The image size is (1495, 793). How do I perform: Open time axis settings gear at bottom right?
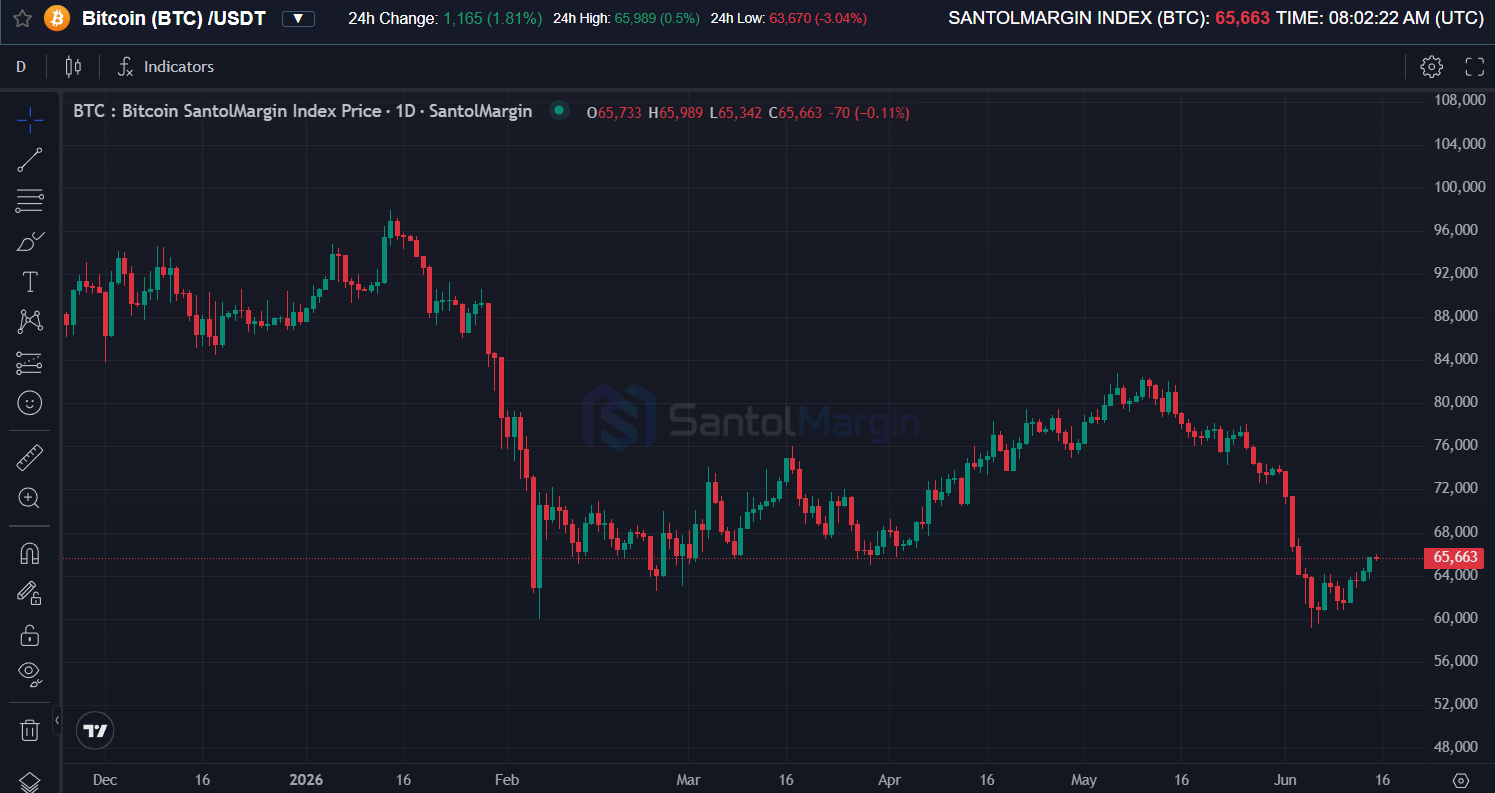(1460, 780)
